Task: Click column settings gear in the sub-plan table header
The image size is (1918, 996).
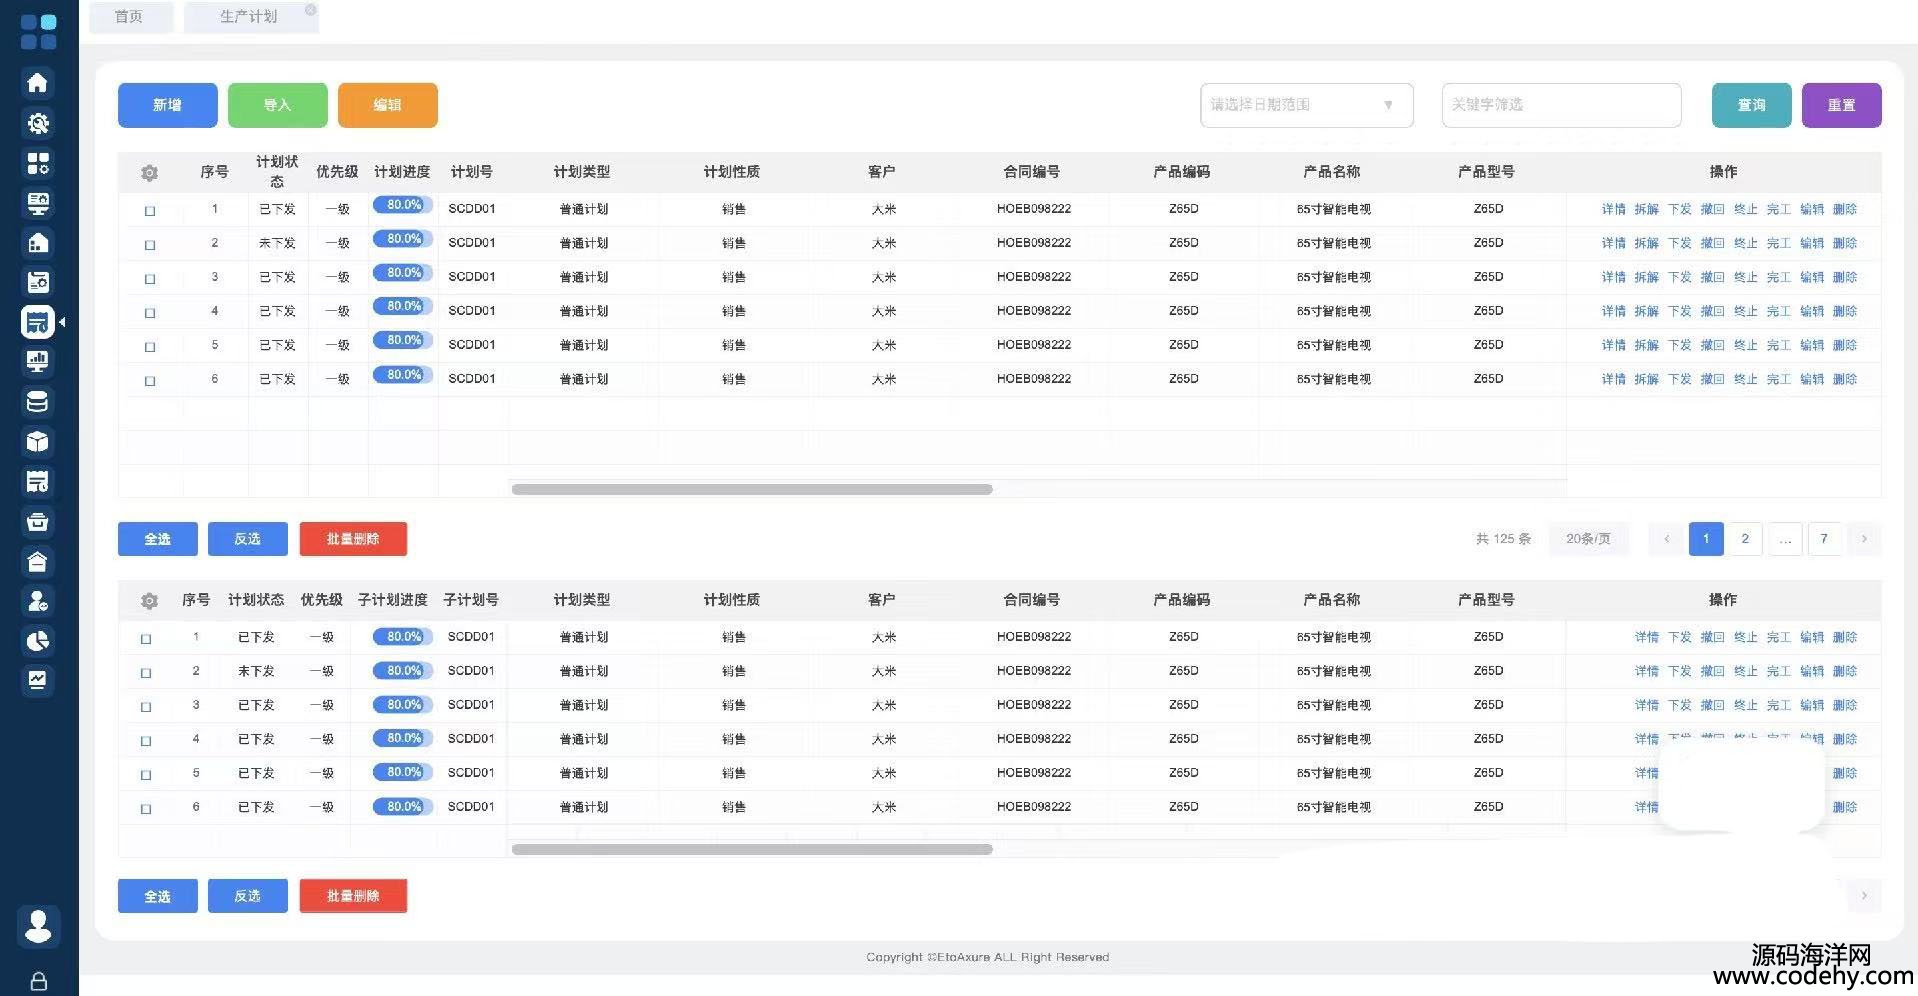Action: point(150,601)
